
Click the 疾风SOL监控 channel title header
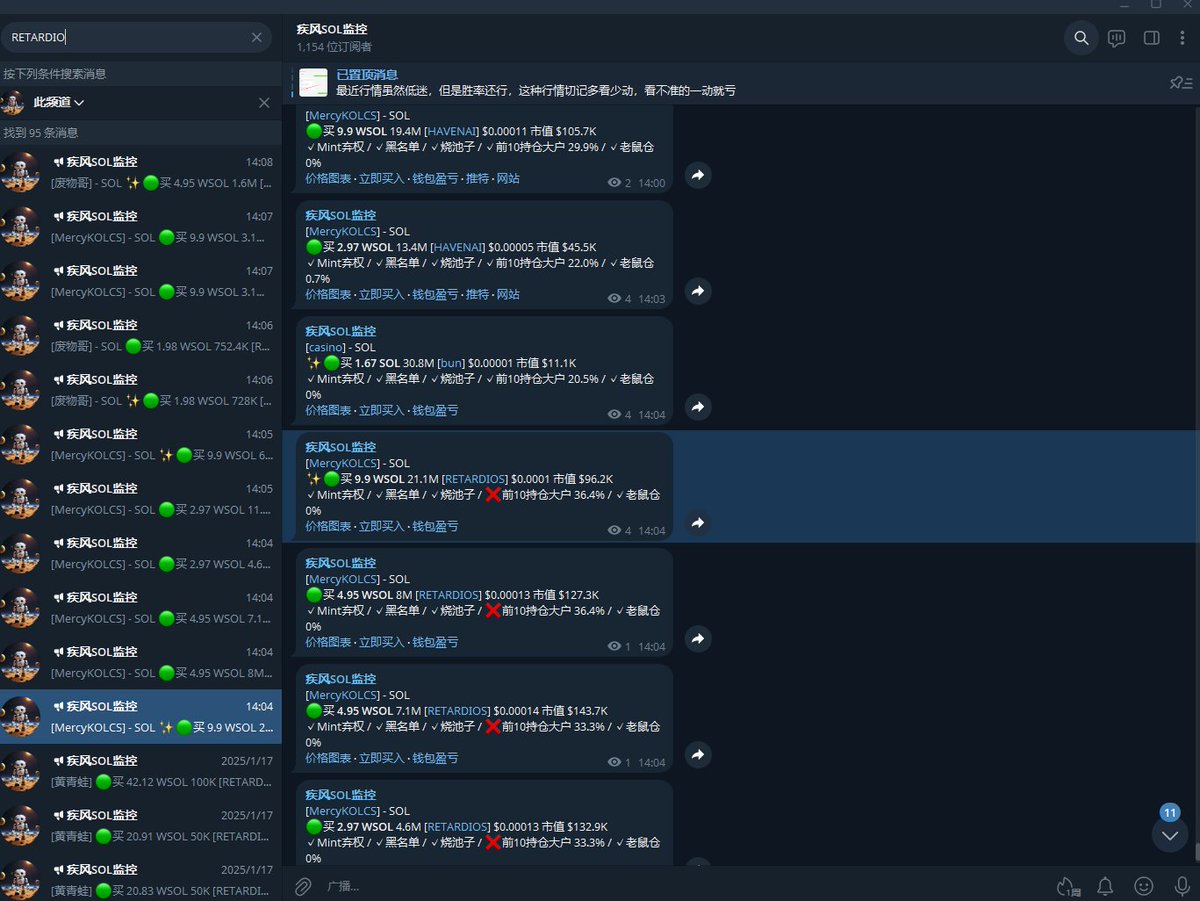[332, 29]
